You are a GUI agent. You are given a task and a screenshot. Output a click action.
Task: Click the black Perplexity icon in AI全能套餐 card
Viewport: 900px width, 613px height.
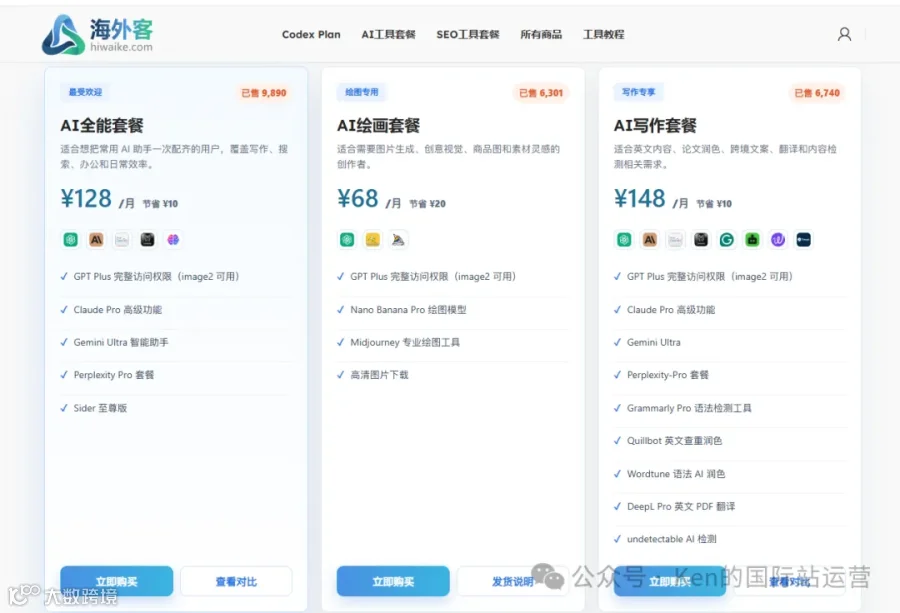click(x=148, y=239)
